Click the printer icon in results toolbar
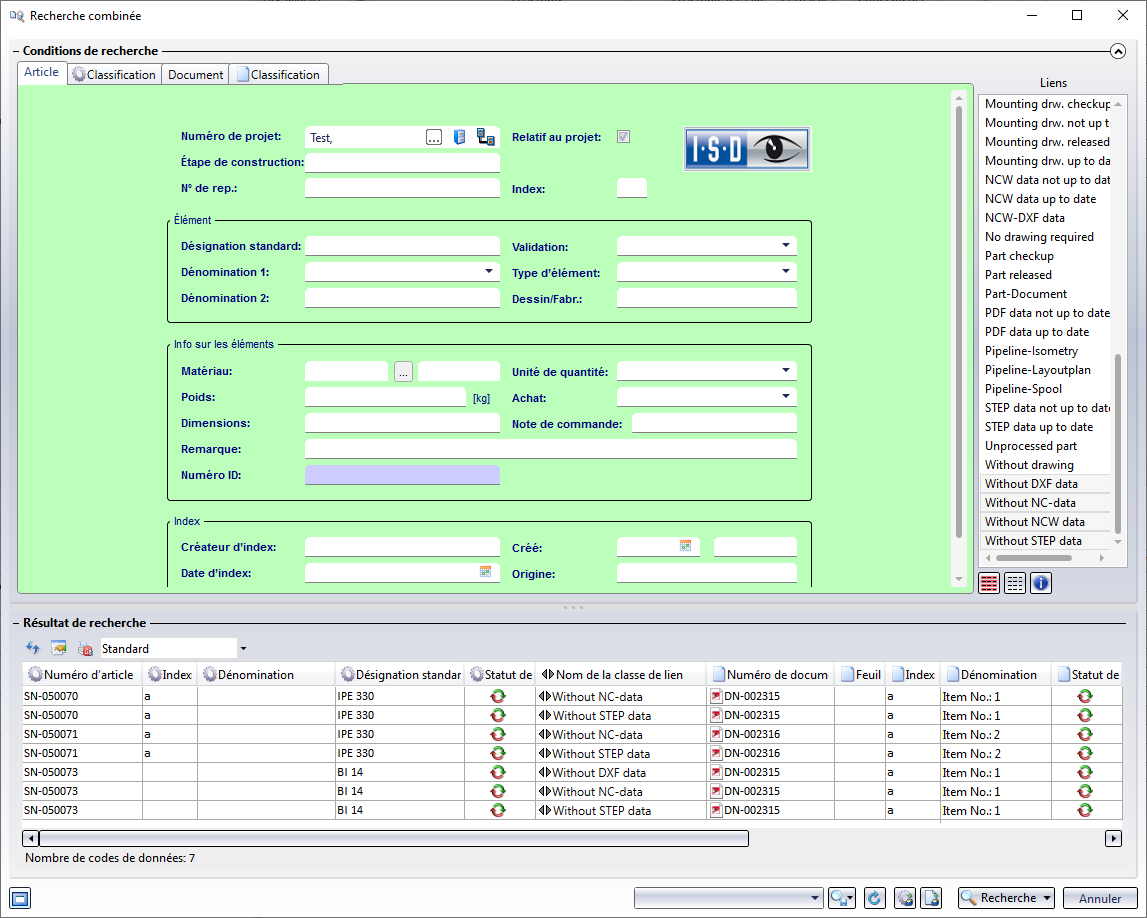 pos(85,648)
